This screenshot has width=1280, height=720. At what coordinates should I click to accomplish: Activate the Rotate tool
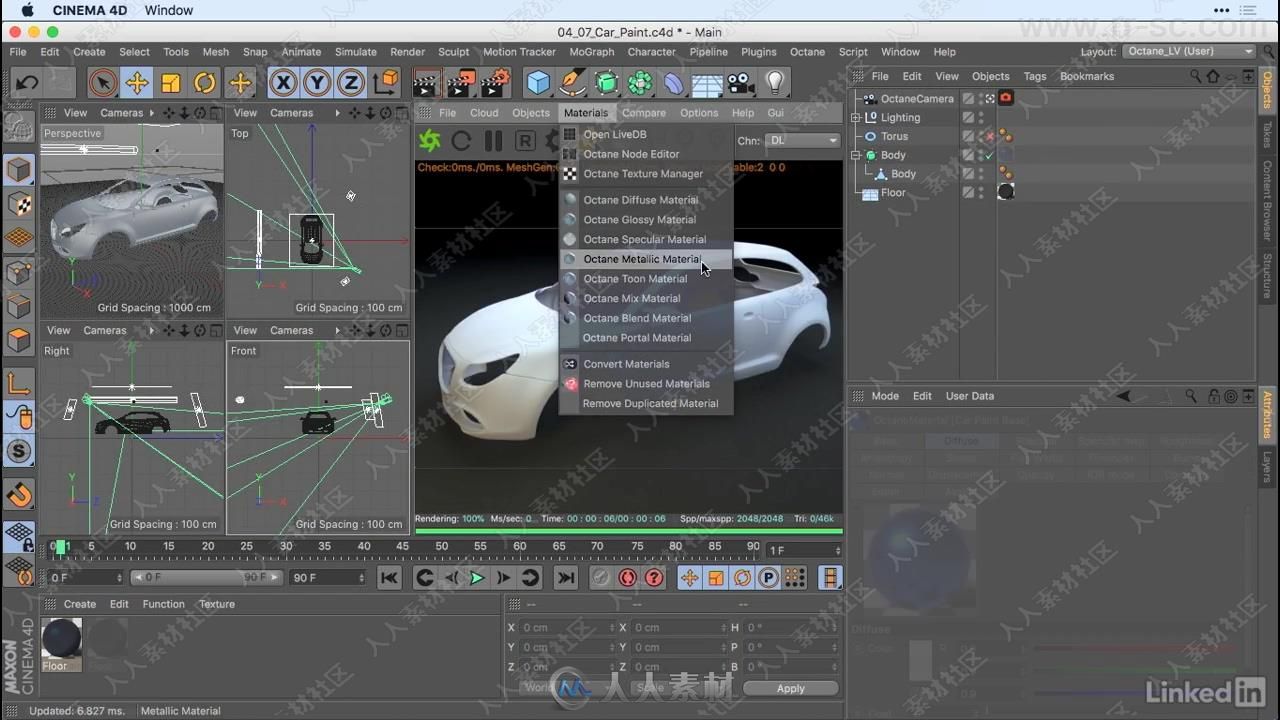205,83
